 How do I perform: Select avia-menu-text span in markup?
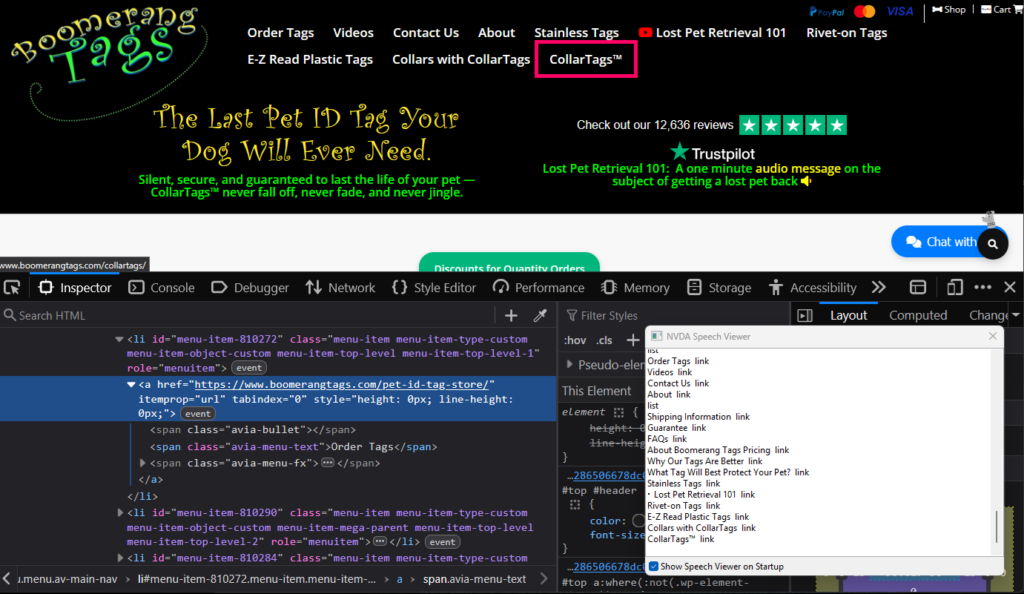pyautogui.click(x=293, y=447)
